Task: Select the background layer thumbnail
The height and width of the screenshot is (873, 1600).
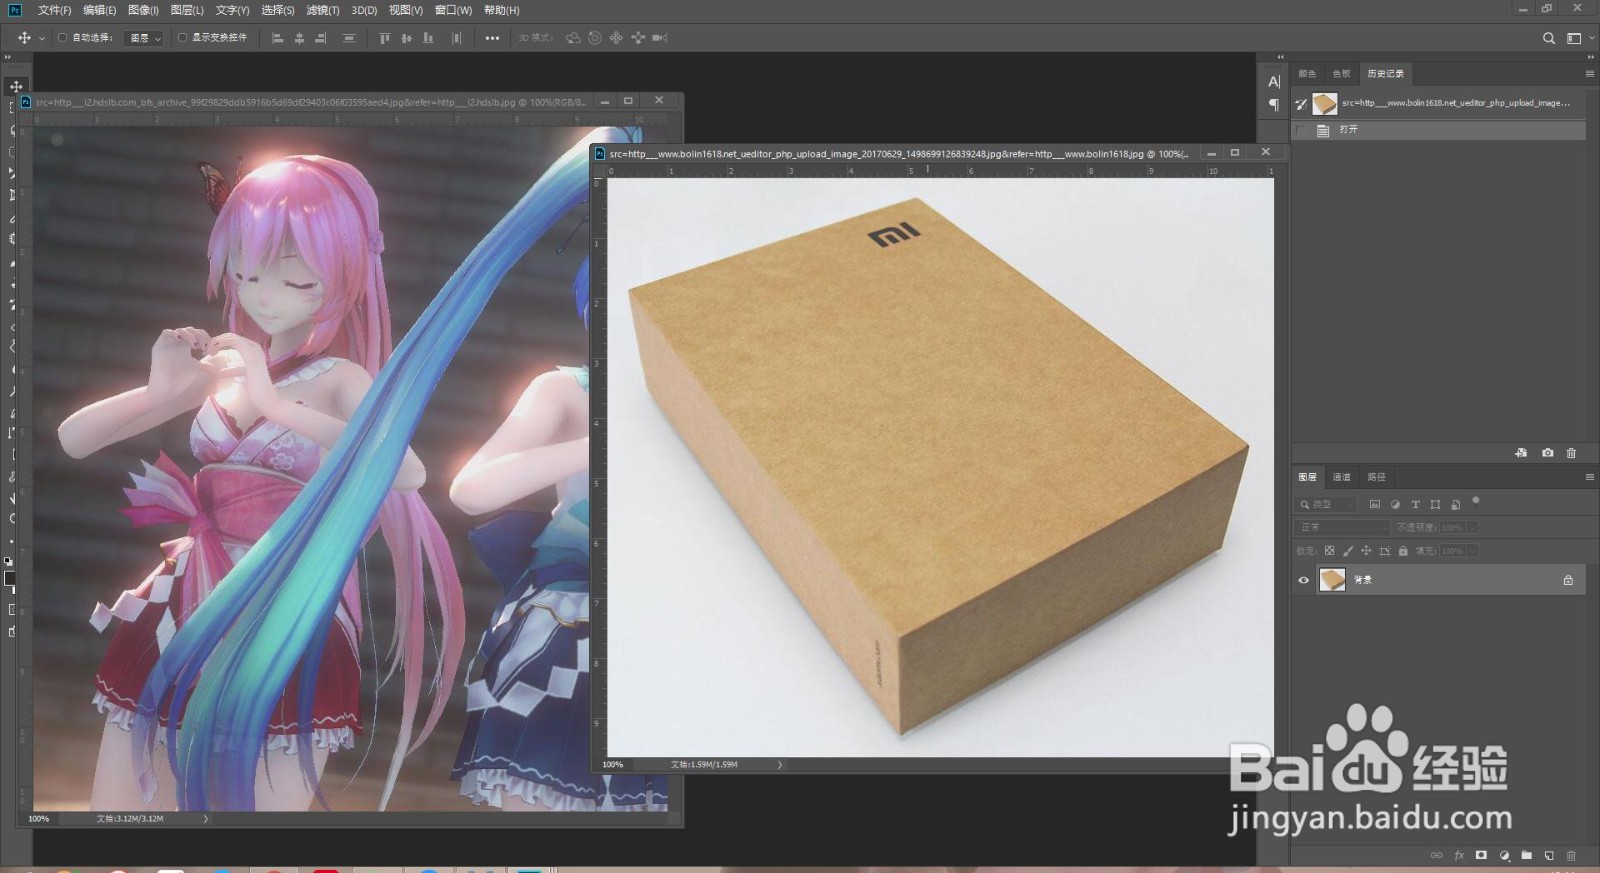Action: point(1332,580)
